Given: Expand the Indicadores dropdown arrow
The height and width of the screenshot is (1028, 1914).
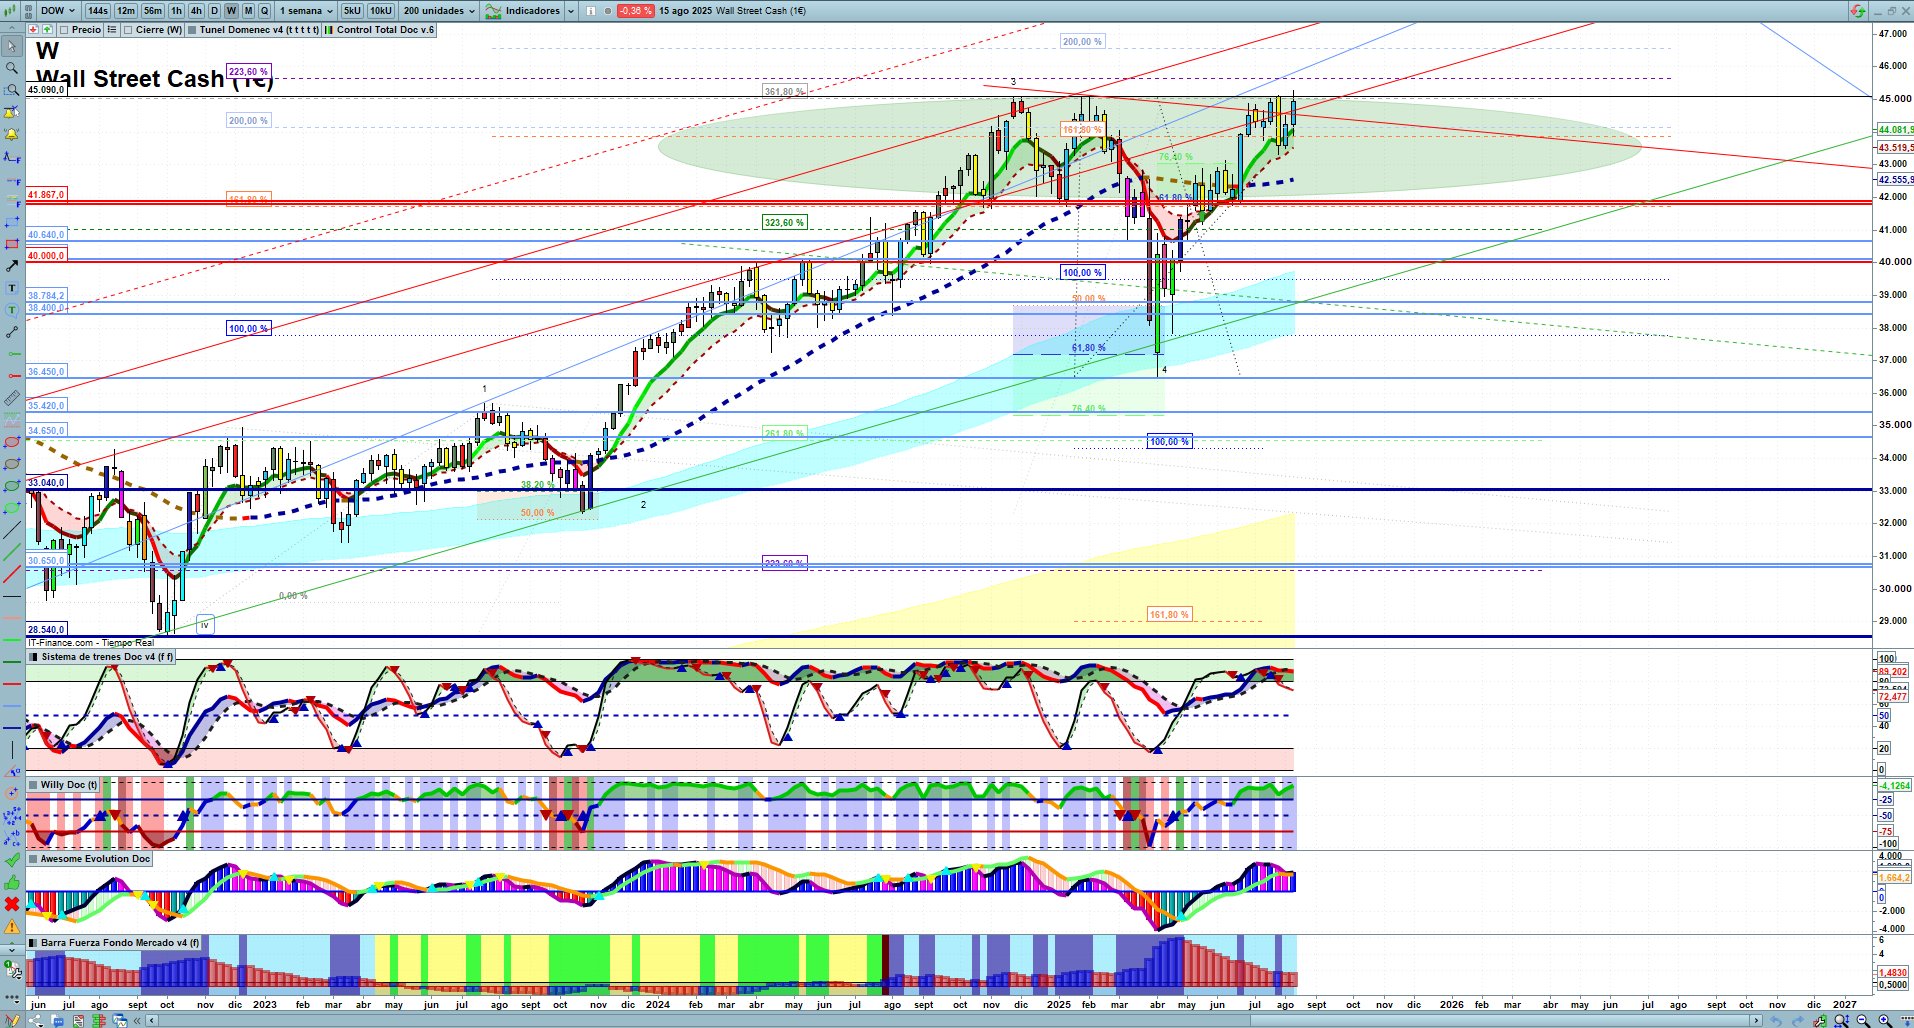Looking at the screenshot, I should tap(571, 11).
